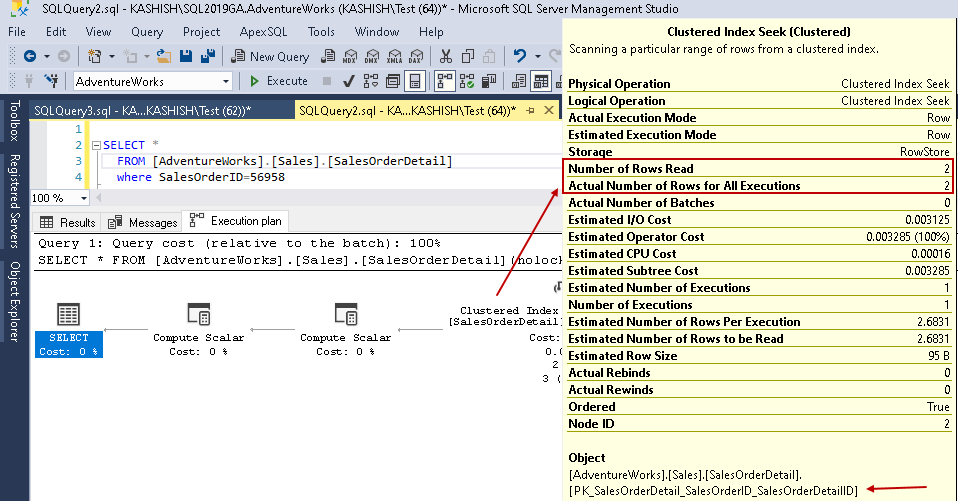Click the Compute Scalar operator beside Clustered Index
This screenshot has width=958, height=501.
tap(346, 329)
